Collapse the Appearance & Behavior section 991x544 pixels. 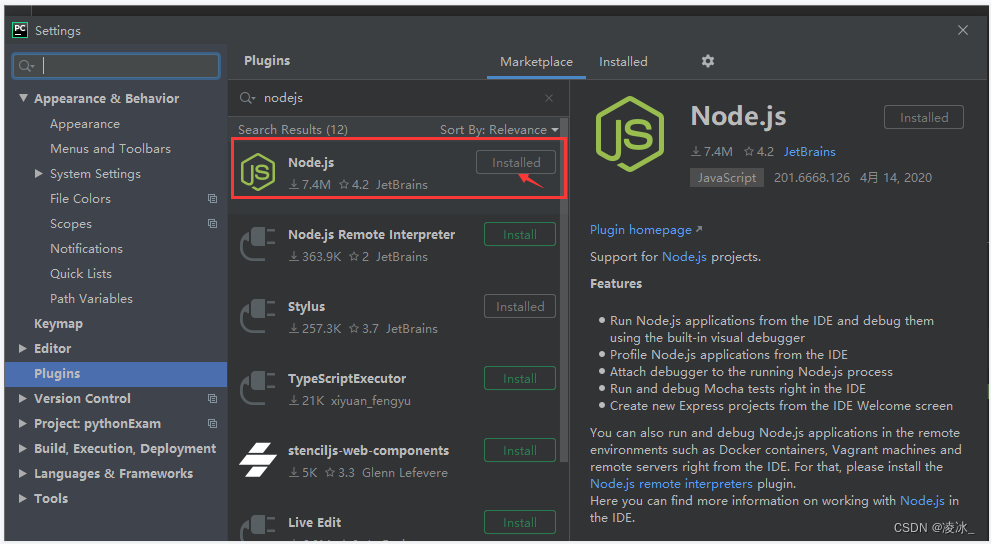(x=23, y=98)
